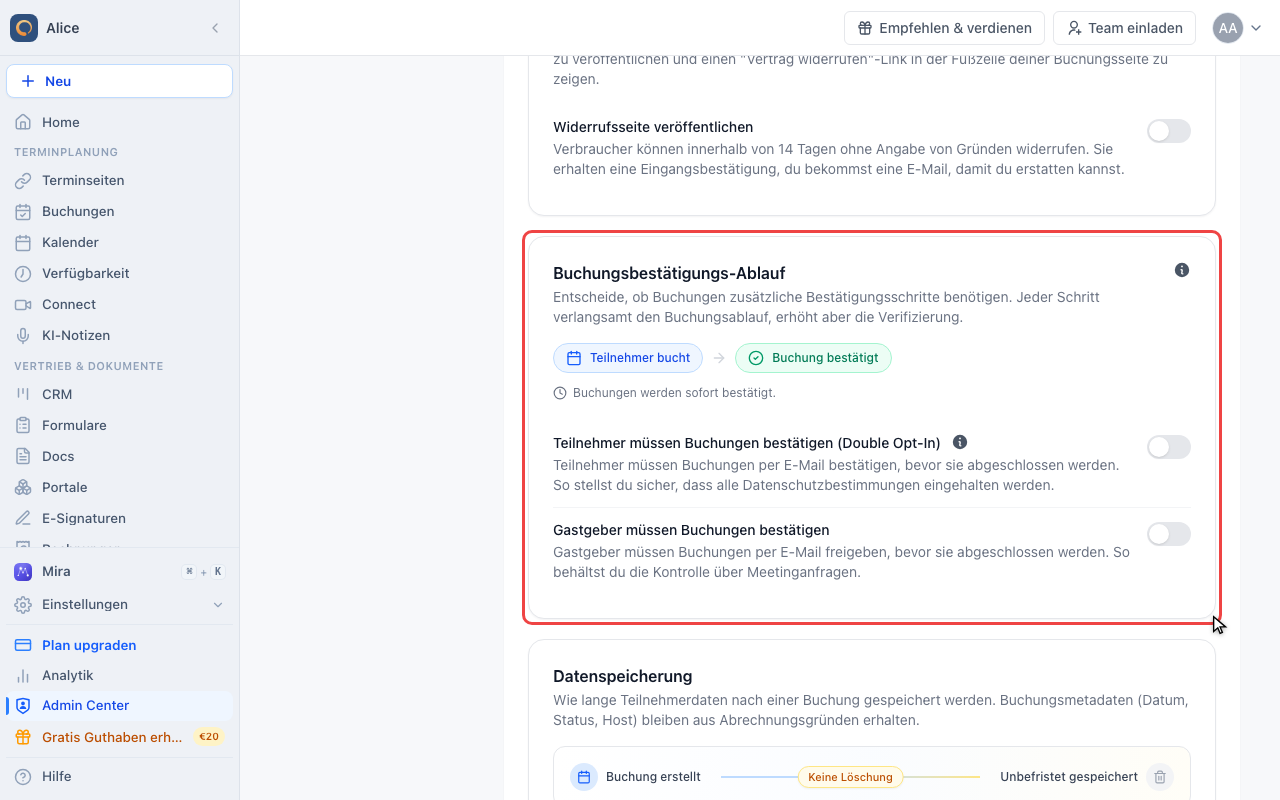The width and height of the screenshot is (1280, 800).
Task: Turn on Double Opt-In for Teilnehmer toggle
Action: point(1169,447)
